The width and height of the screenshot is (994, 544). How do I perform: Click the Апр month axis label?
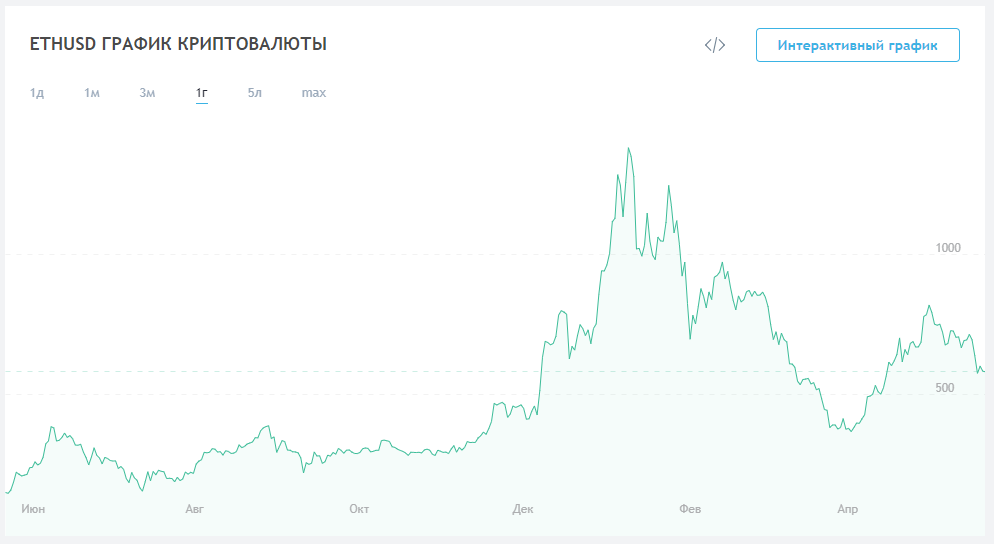coord(847,509)
